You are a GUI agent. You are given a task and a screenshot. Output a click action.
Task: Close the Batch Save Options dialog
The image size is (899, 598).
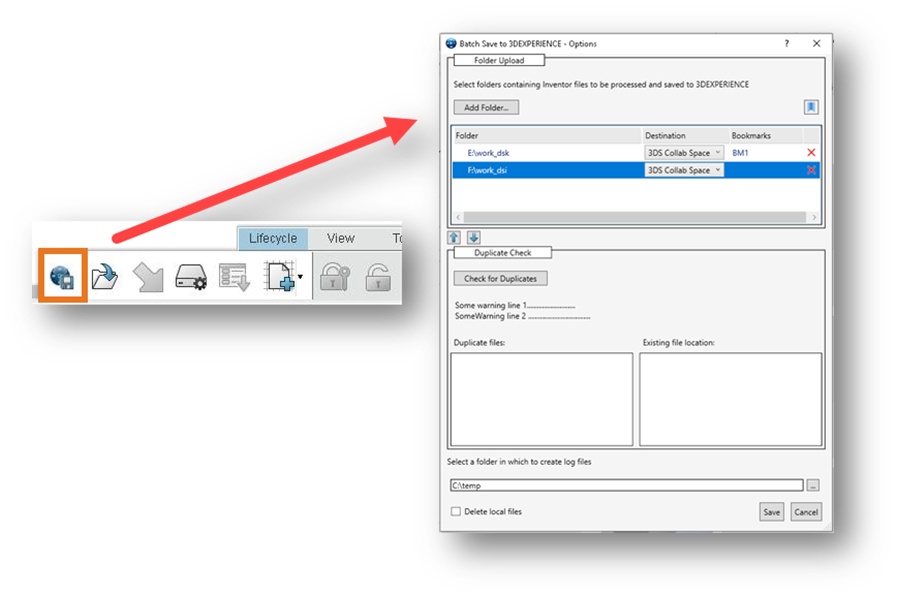coord(816,44)
